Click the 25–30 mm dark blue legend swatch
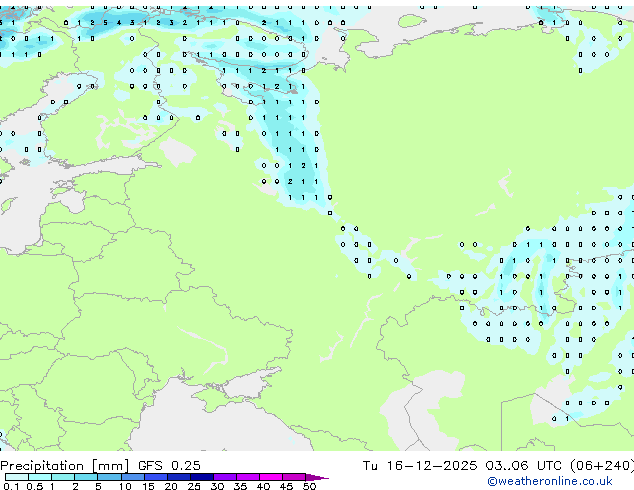The height and width of the screenshot is (490, 634). click(202, 477)
